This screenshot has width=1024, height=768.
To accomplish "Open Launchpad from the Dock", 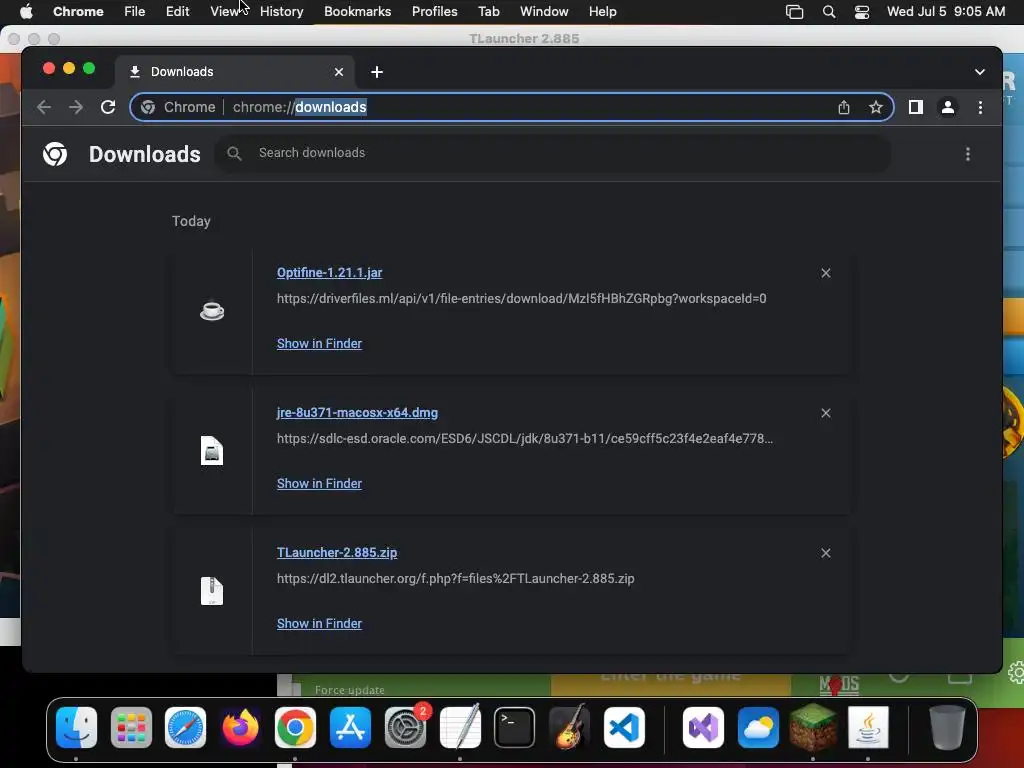I will (x=131, y=727).
